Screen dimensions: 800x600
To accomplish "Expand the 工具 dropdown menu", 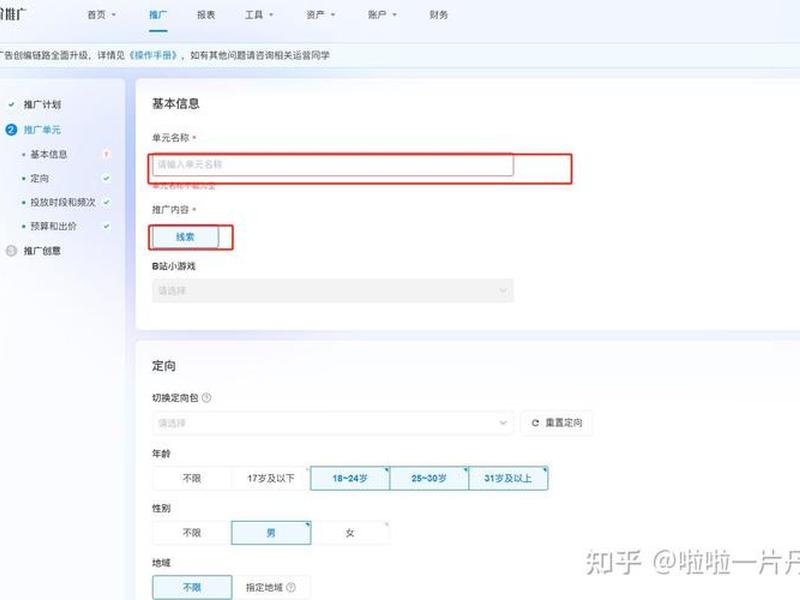I will (259, 15).
